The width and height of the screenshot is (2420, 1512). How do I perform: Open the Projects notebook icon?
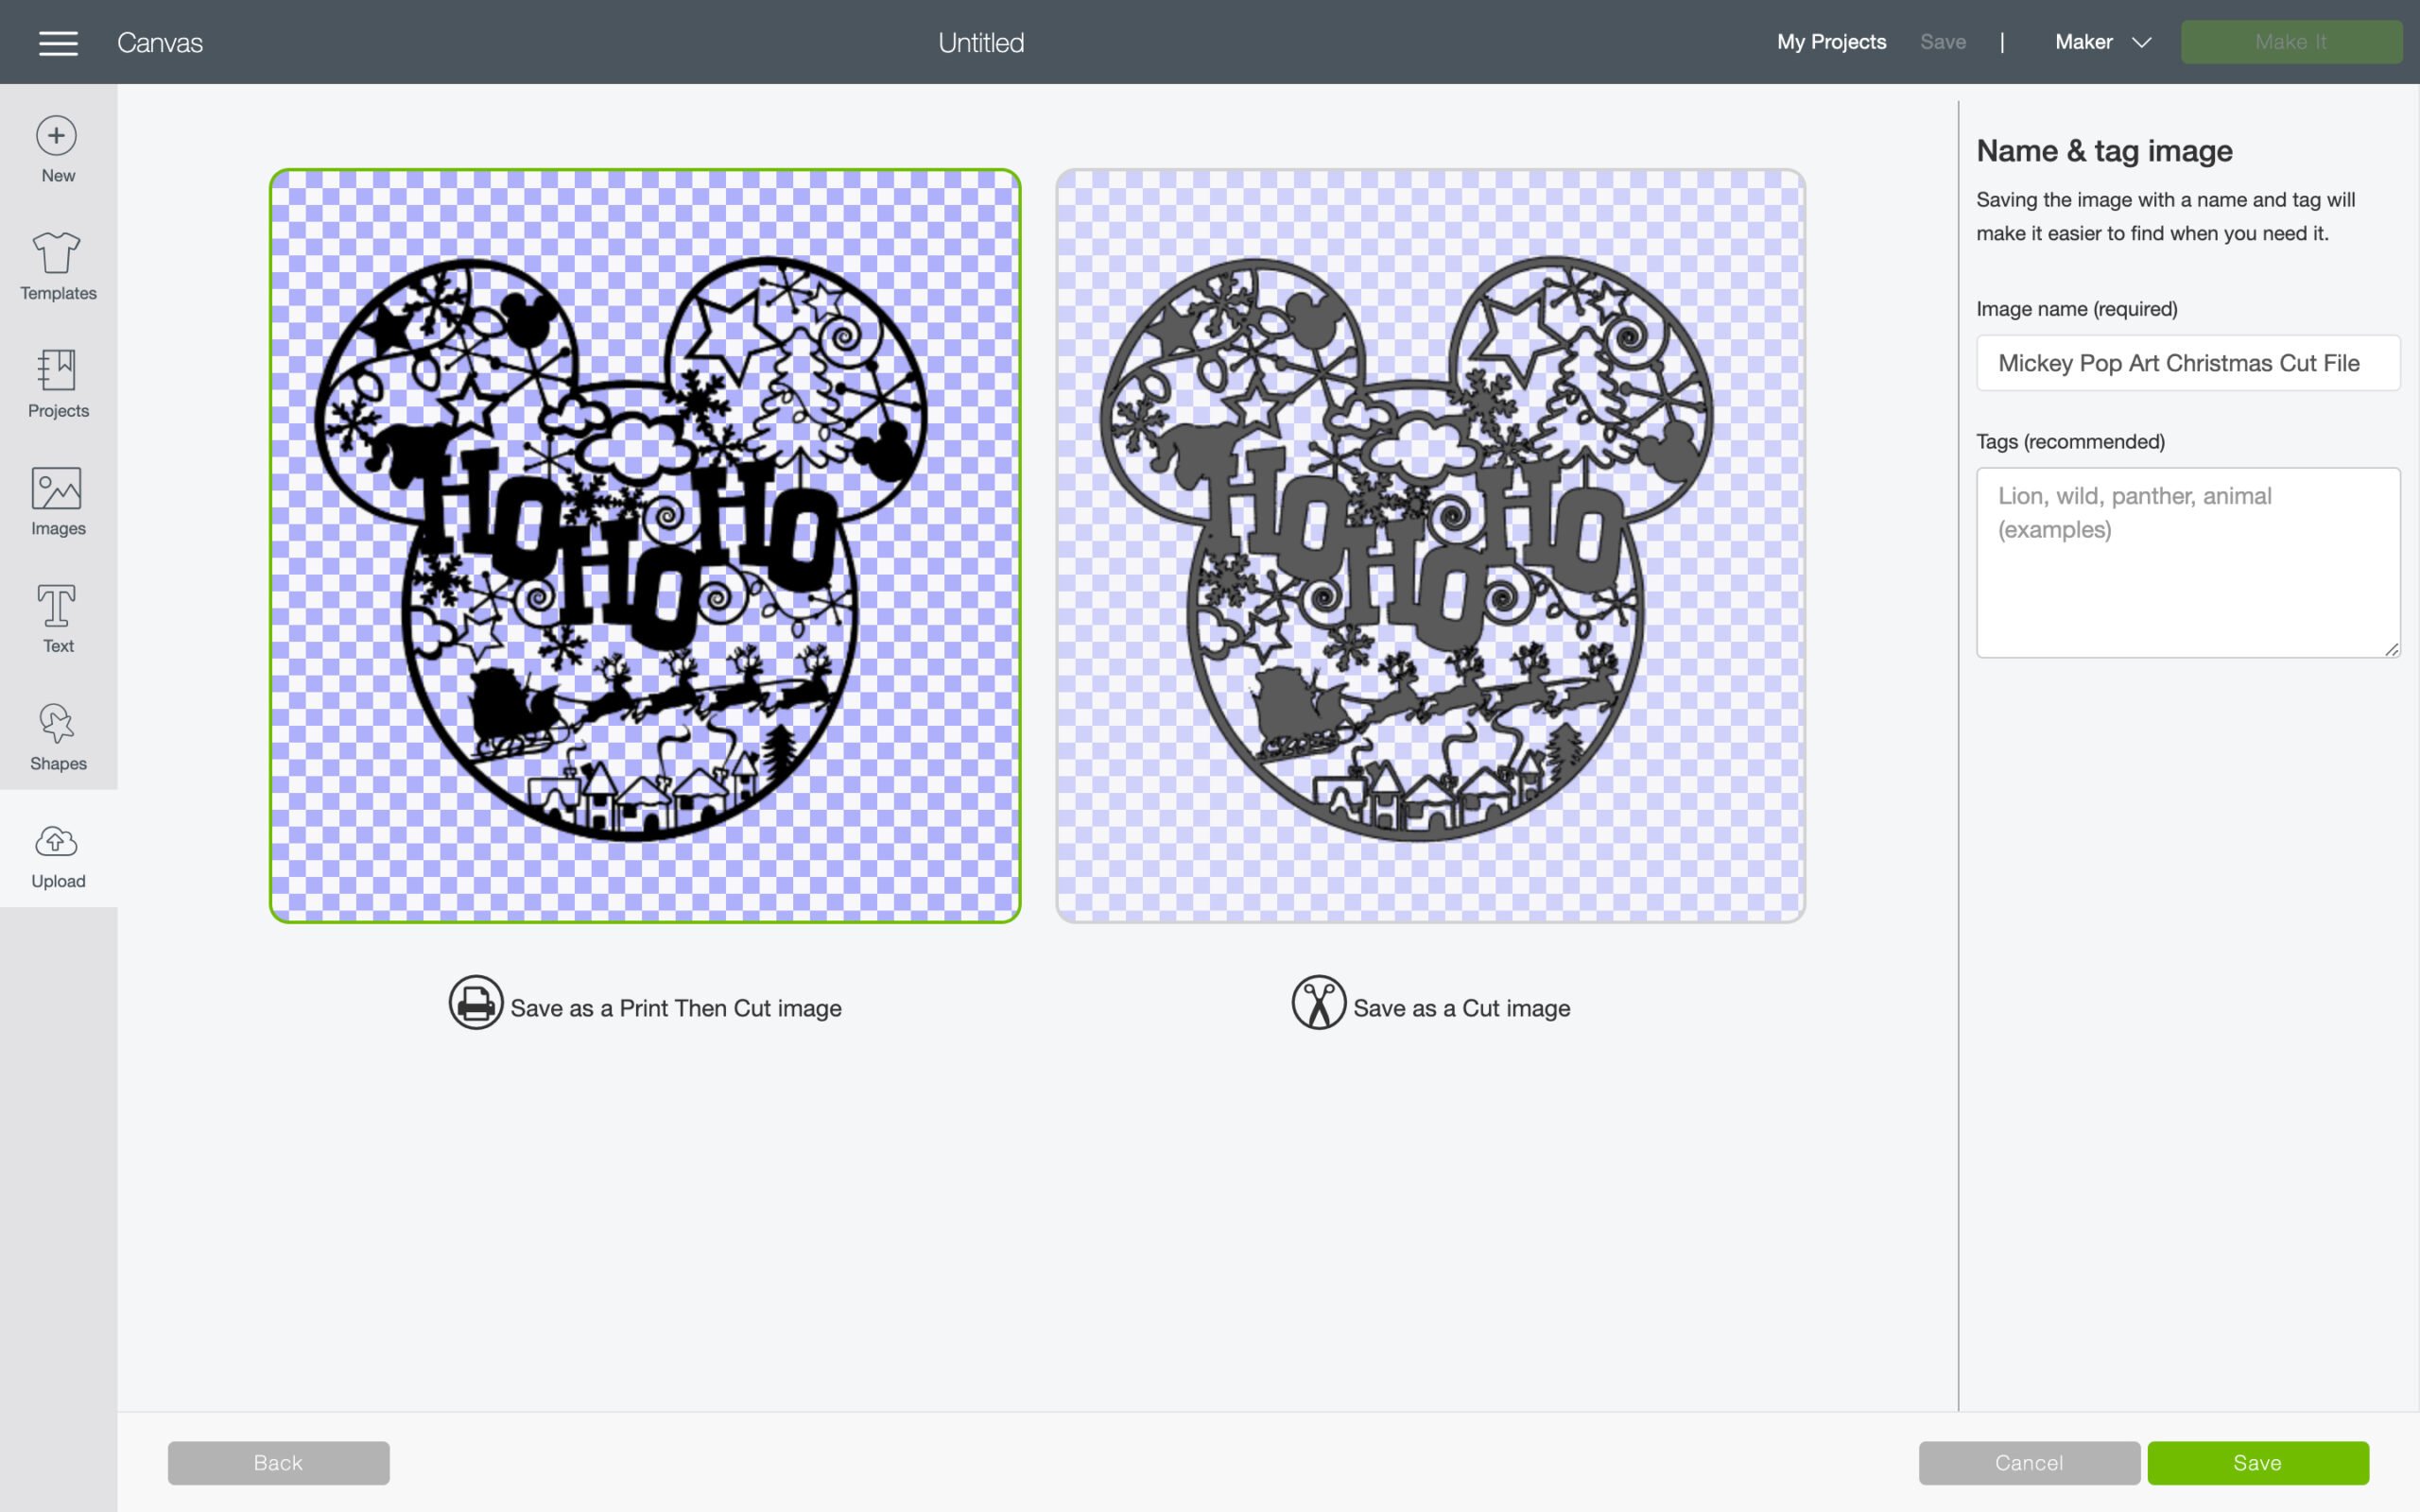pyautogui.click(x=57, y=370)
